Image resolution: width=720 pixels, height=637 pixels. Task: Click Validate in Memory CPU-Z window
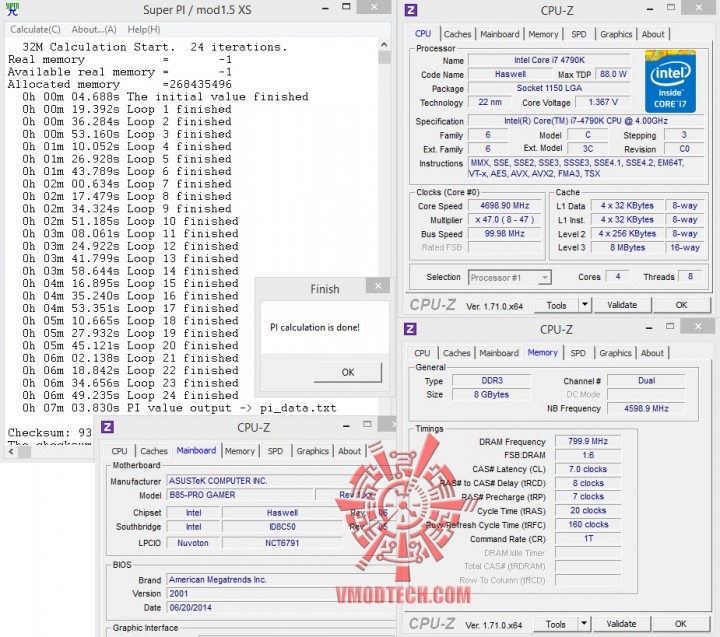coord(621,624)
